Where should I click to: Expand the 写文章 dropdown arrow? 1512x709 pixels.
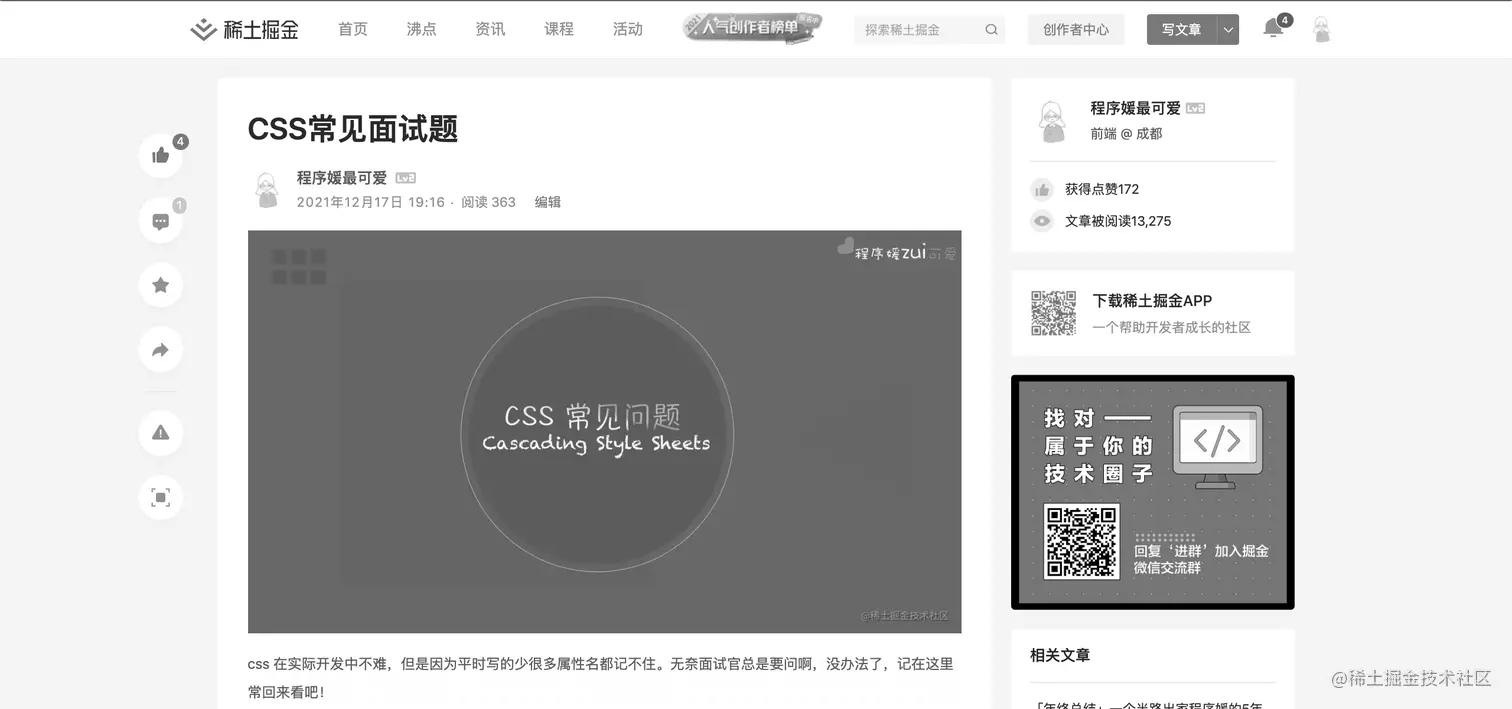pos(1227,29)
